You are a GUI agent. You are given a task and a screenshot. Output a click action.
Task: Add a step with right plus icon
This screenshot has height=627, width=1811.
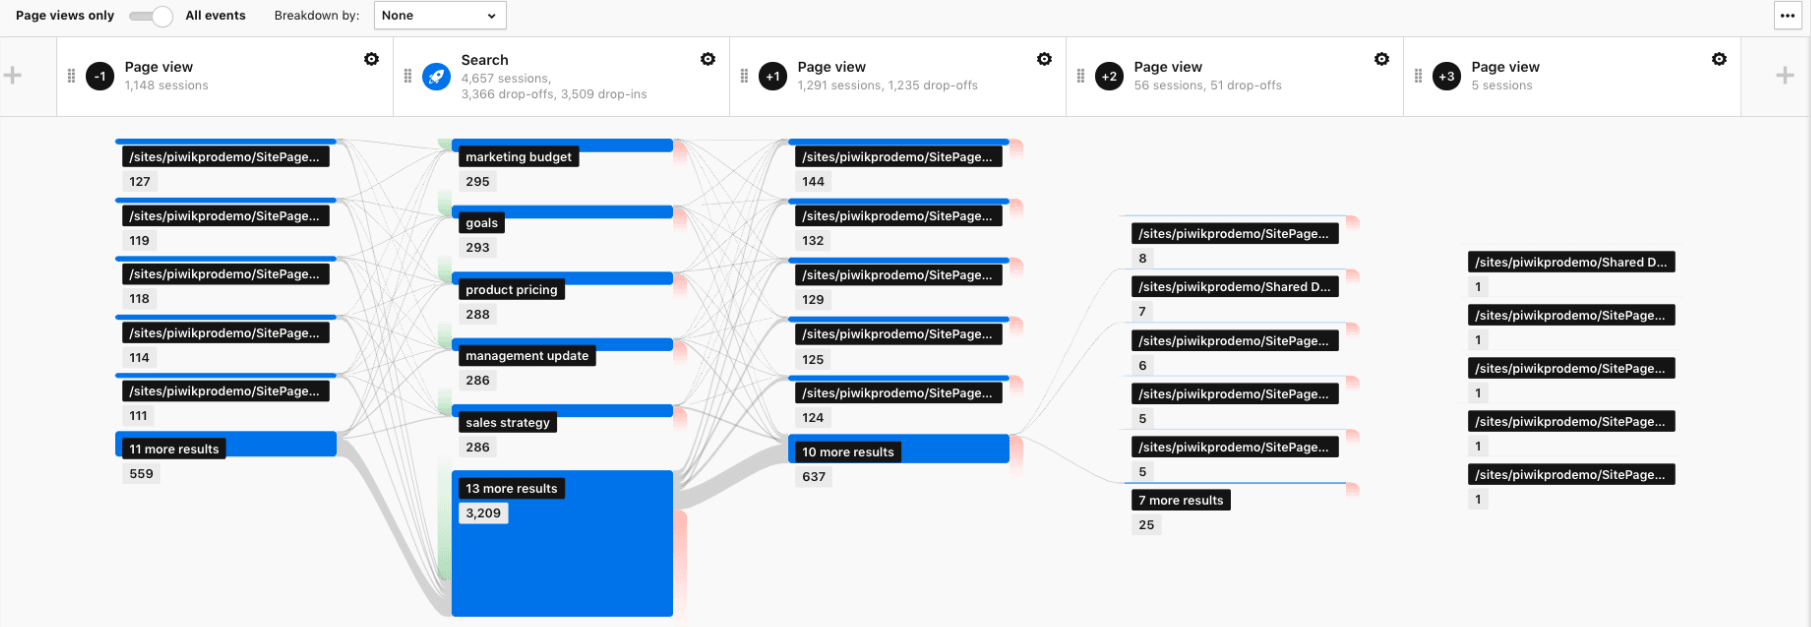tap(1785, 76)
